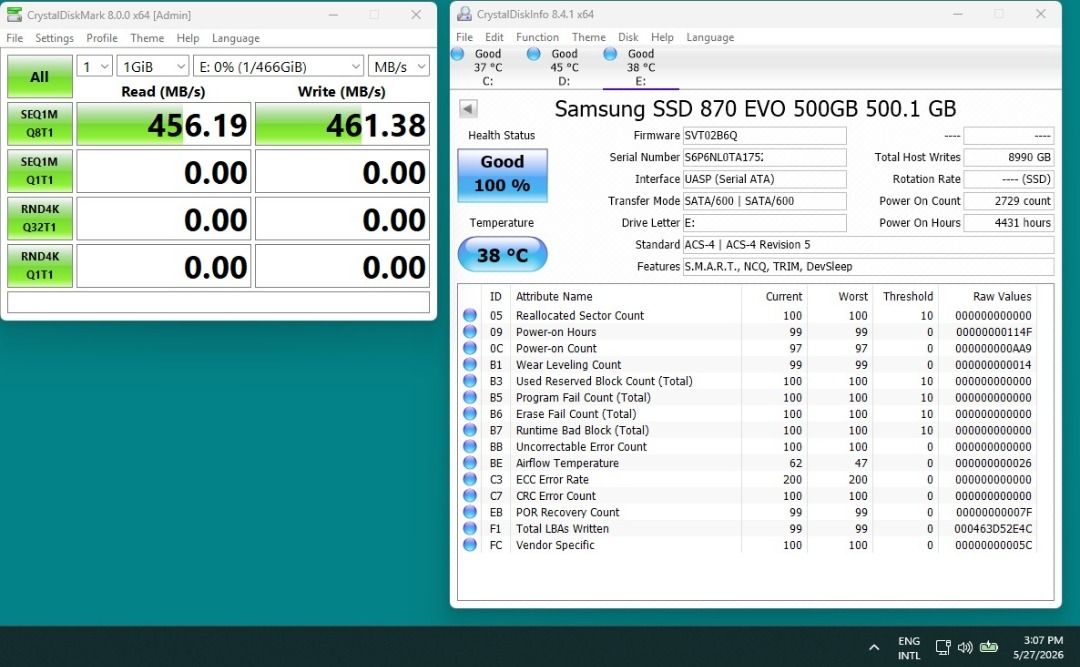Image resolution: width=1080 pixels, height=667 pixels.
Task: Open CrystalDiskInfo Edit menu
Action: pyautogui.click(x=494, y=37)
